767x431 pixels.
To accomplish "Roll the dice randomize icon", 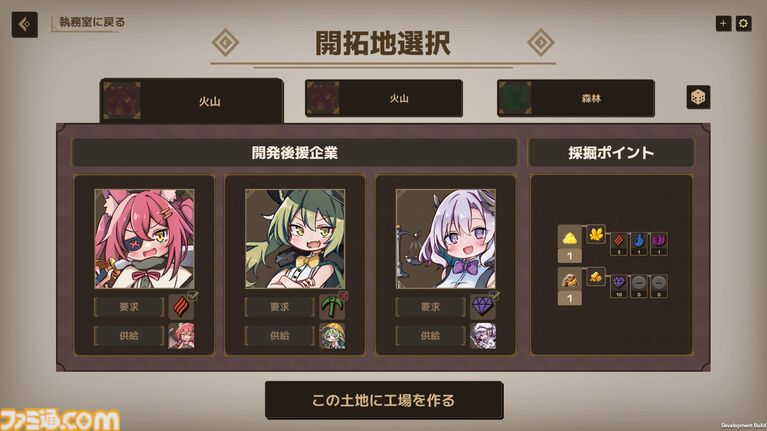I will pyautogui.click(x=698, y=97).
